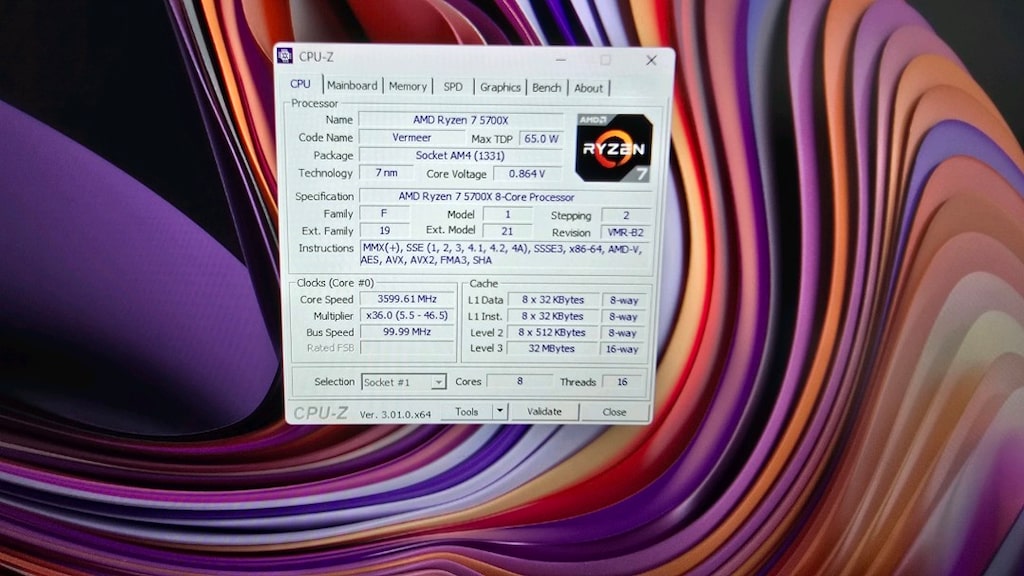
Task: Click the Level 3 16-way value
Action: (623, 349)
